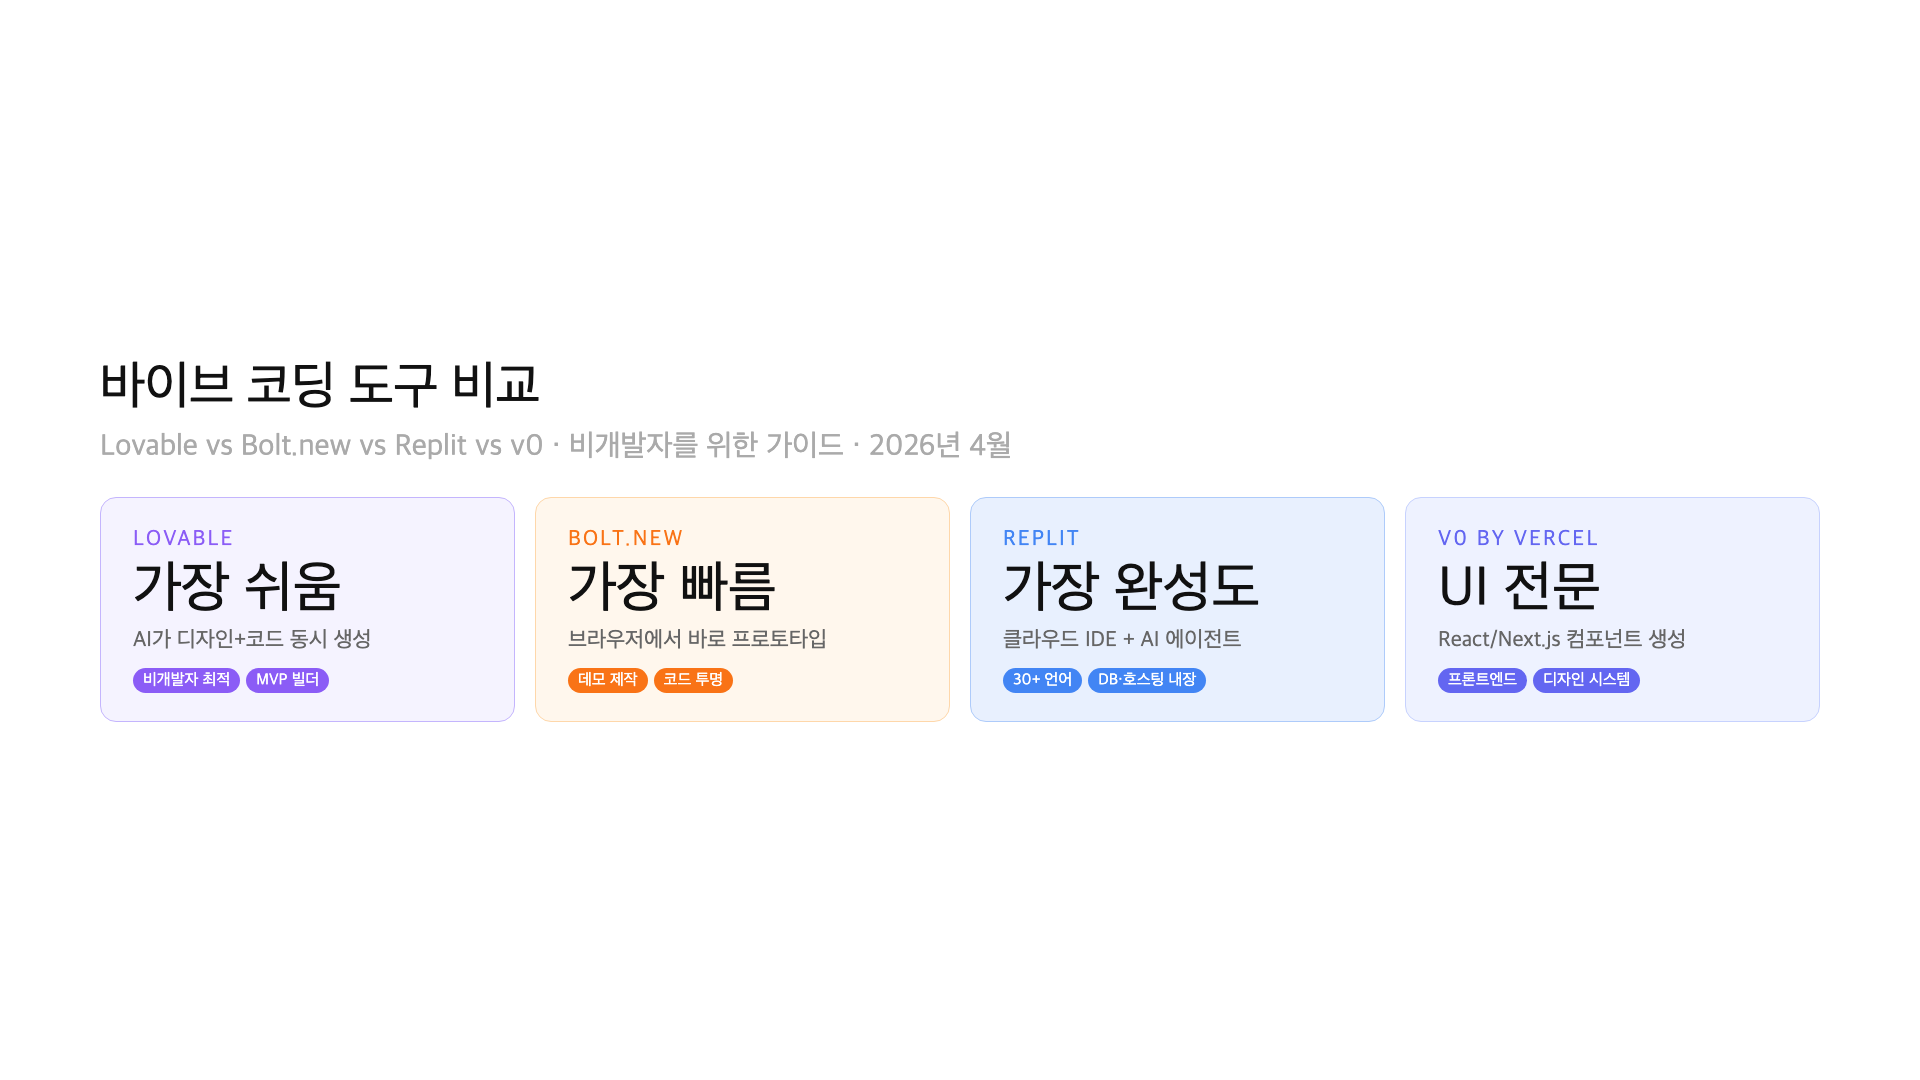This screenshot has height=1080, width=1920.
Task: Click the 클라우드 IDE + AI 에이전트 description
Action: (x=1122, y=639)
